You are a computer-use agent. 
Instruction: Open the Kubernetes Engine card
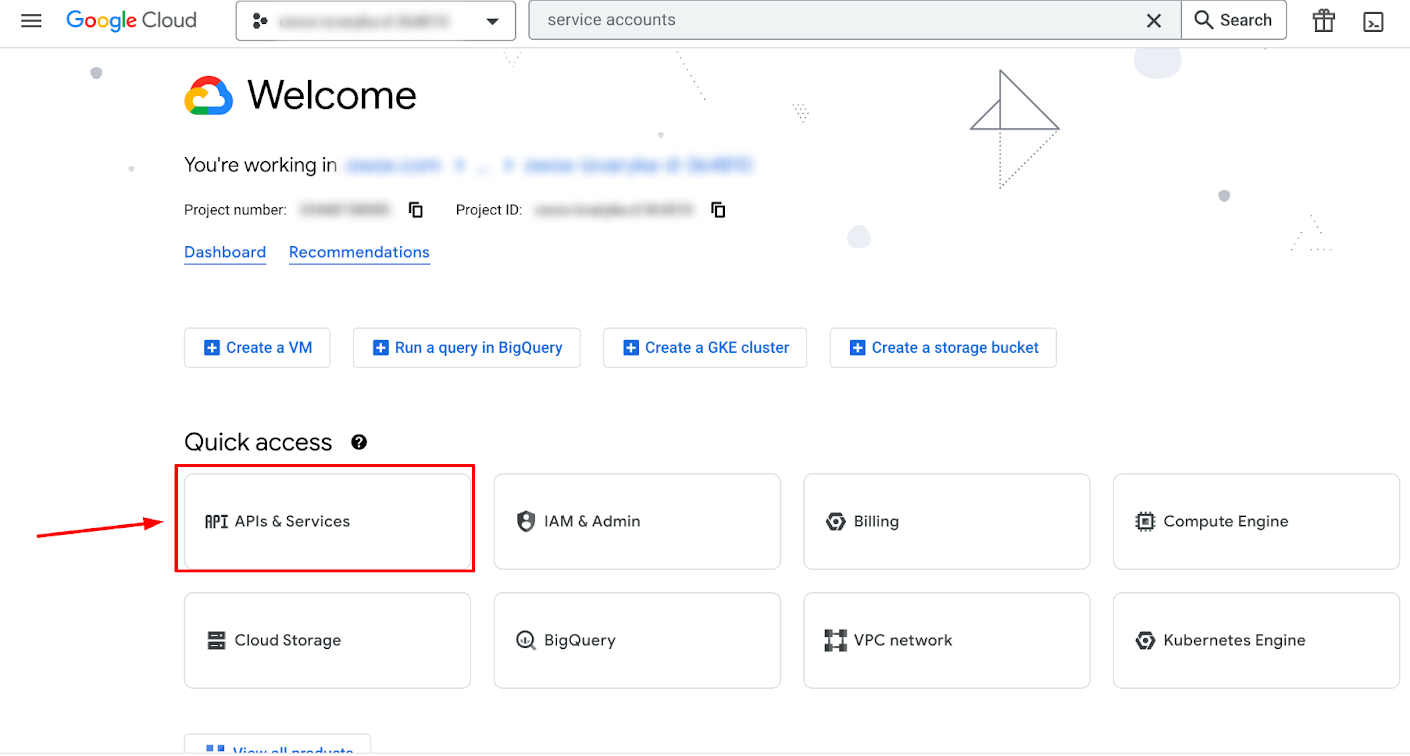click(1256, 640)
